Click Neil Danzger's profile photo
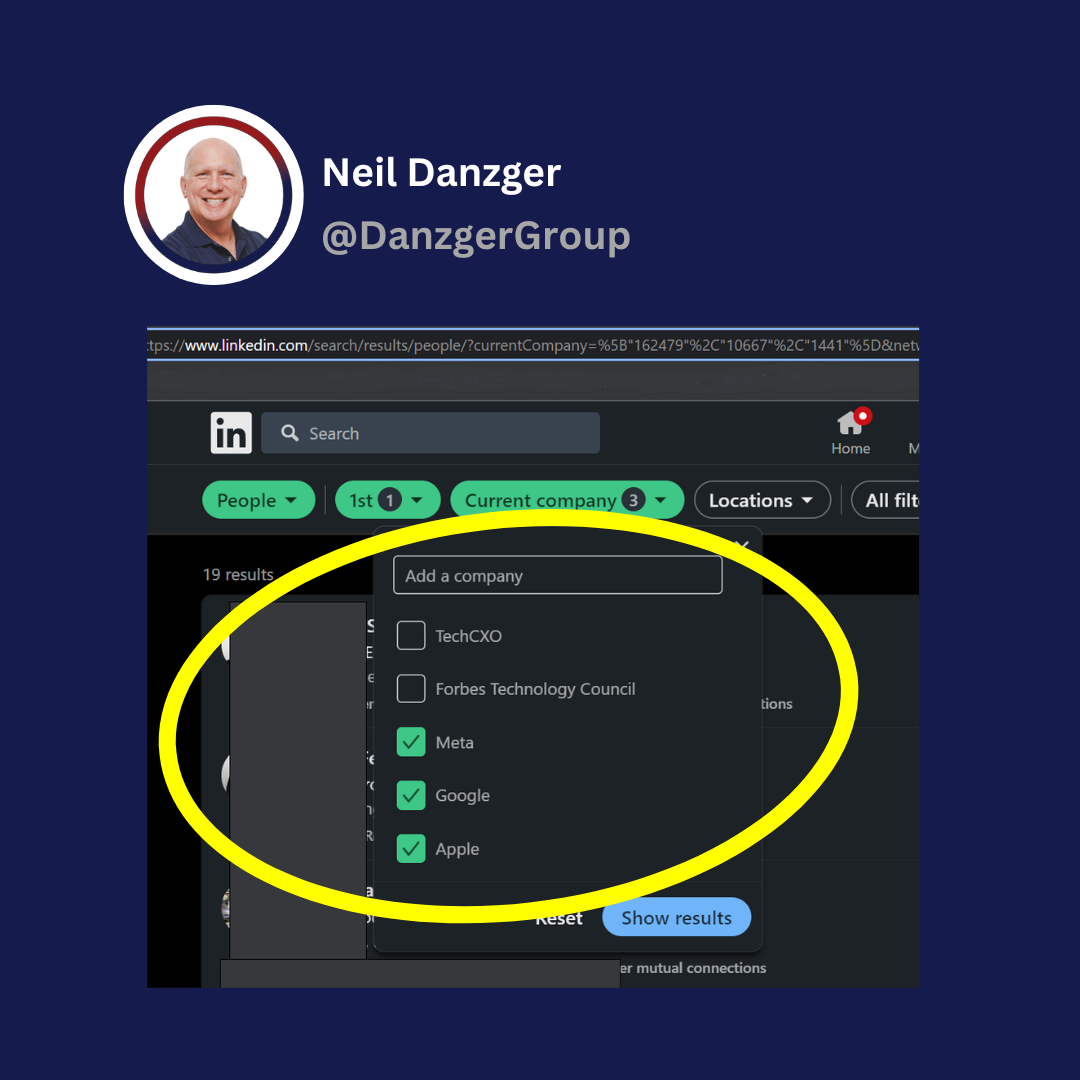1080x1080 pixels. click(213, 195)
